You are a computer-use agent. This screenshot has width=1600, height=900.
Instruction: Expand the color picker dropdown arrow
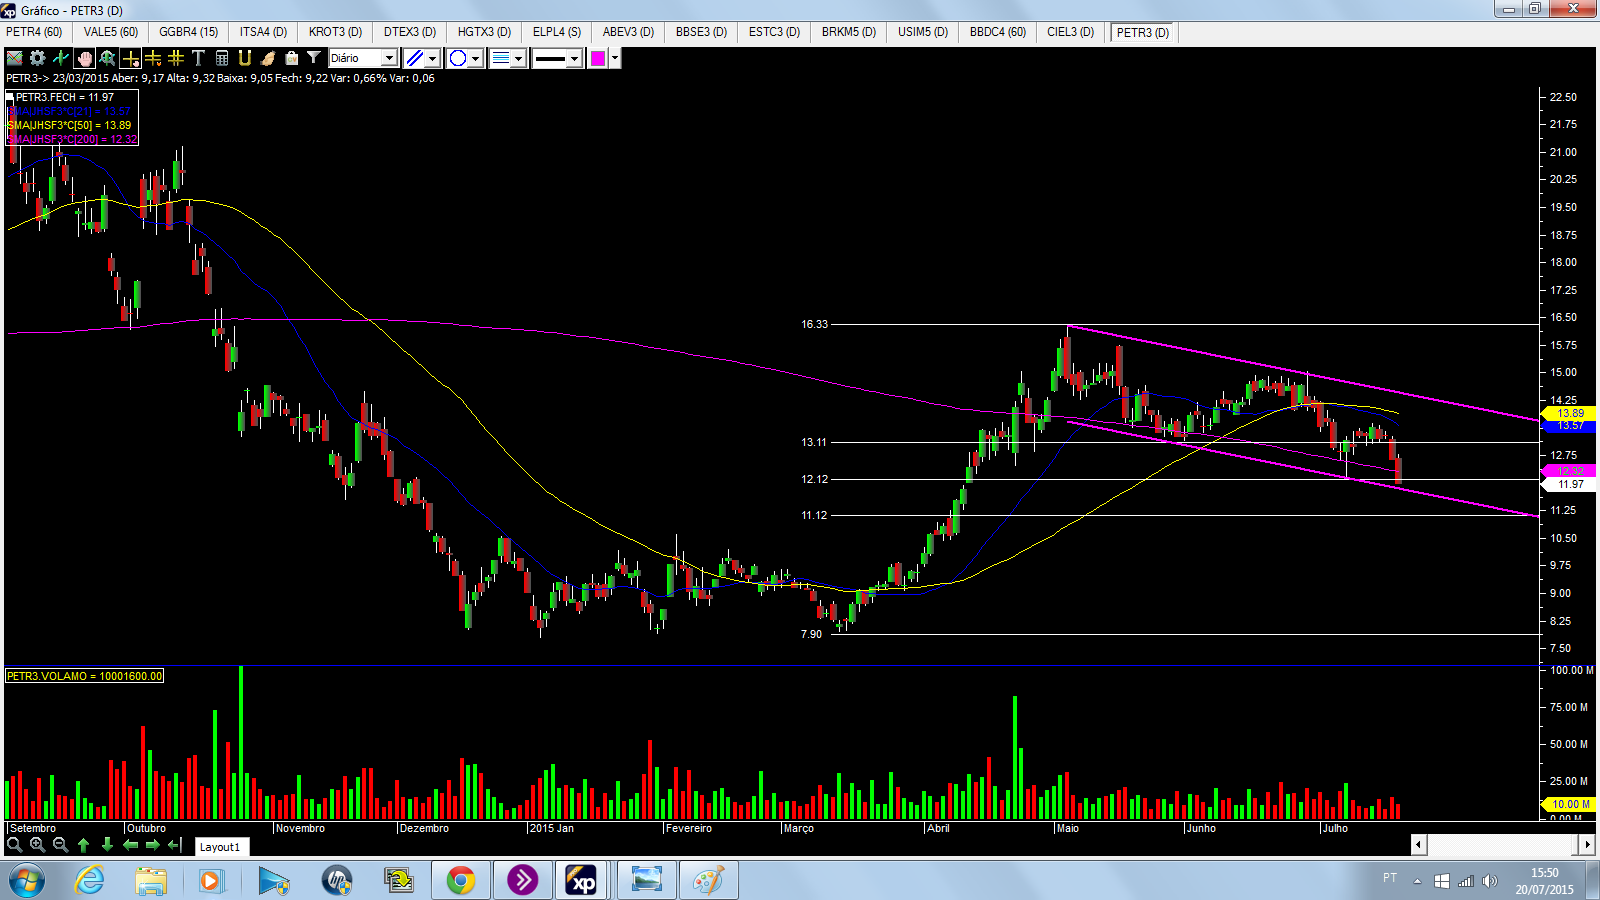point(615,58)
